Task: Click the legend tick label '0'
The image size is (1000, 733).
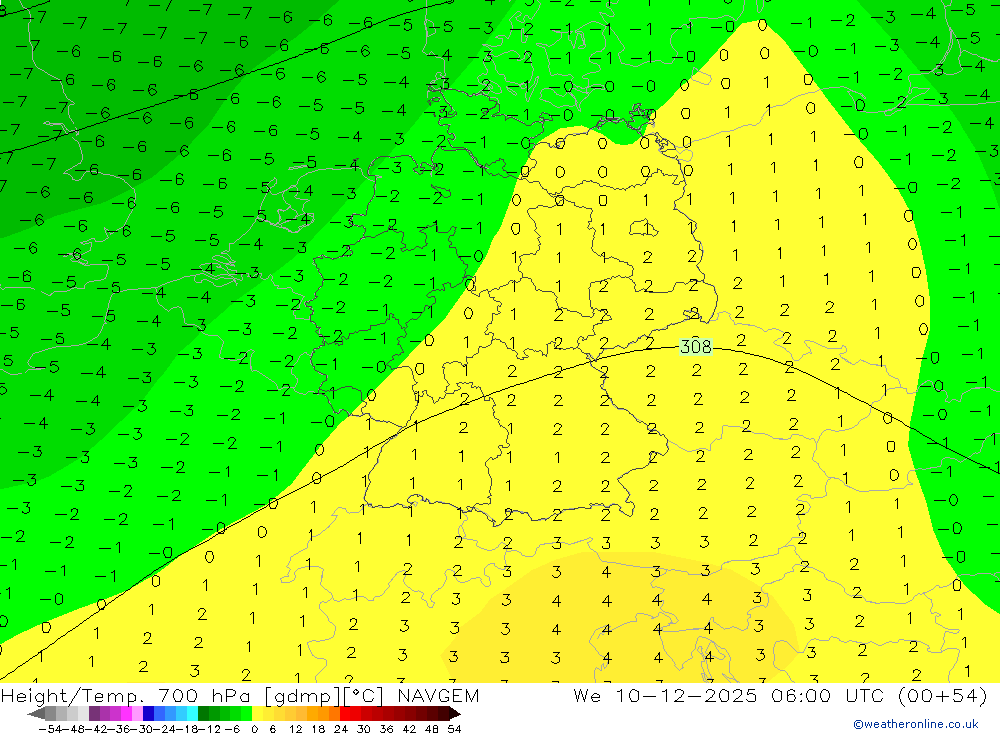Action: click(x=254, y=729)
